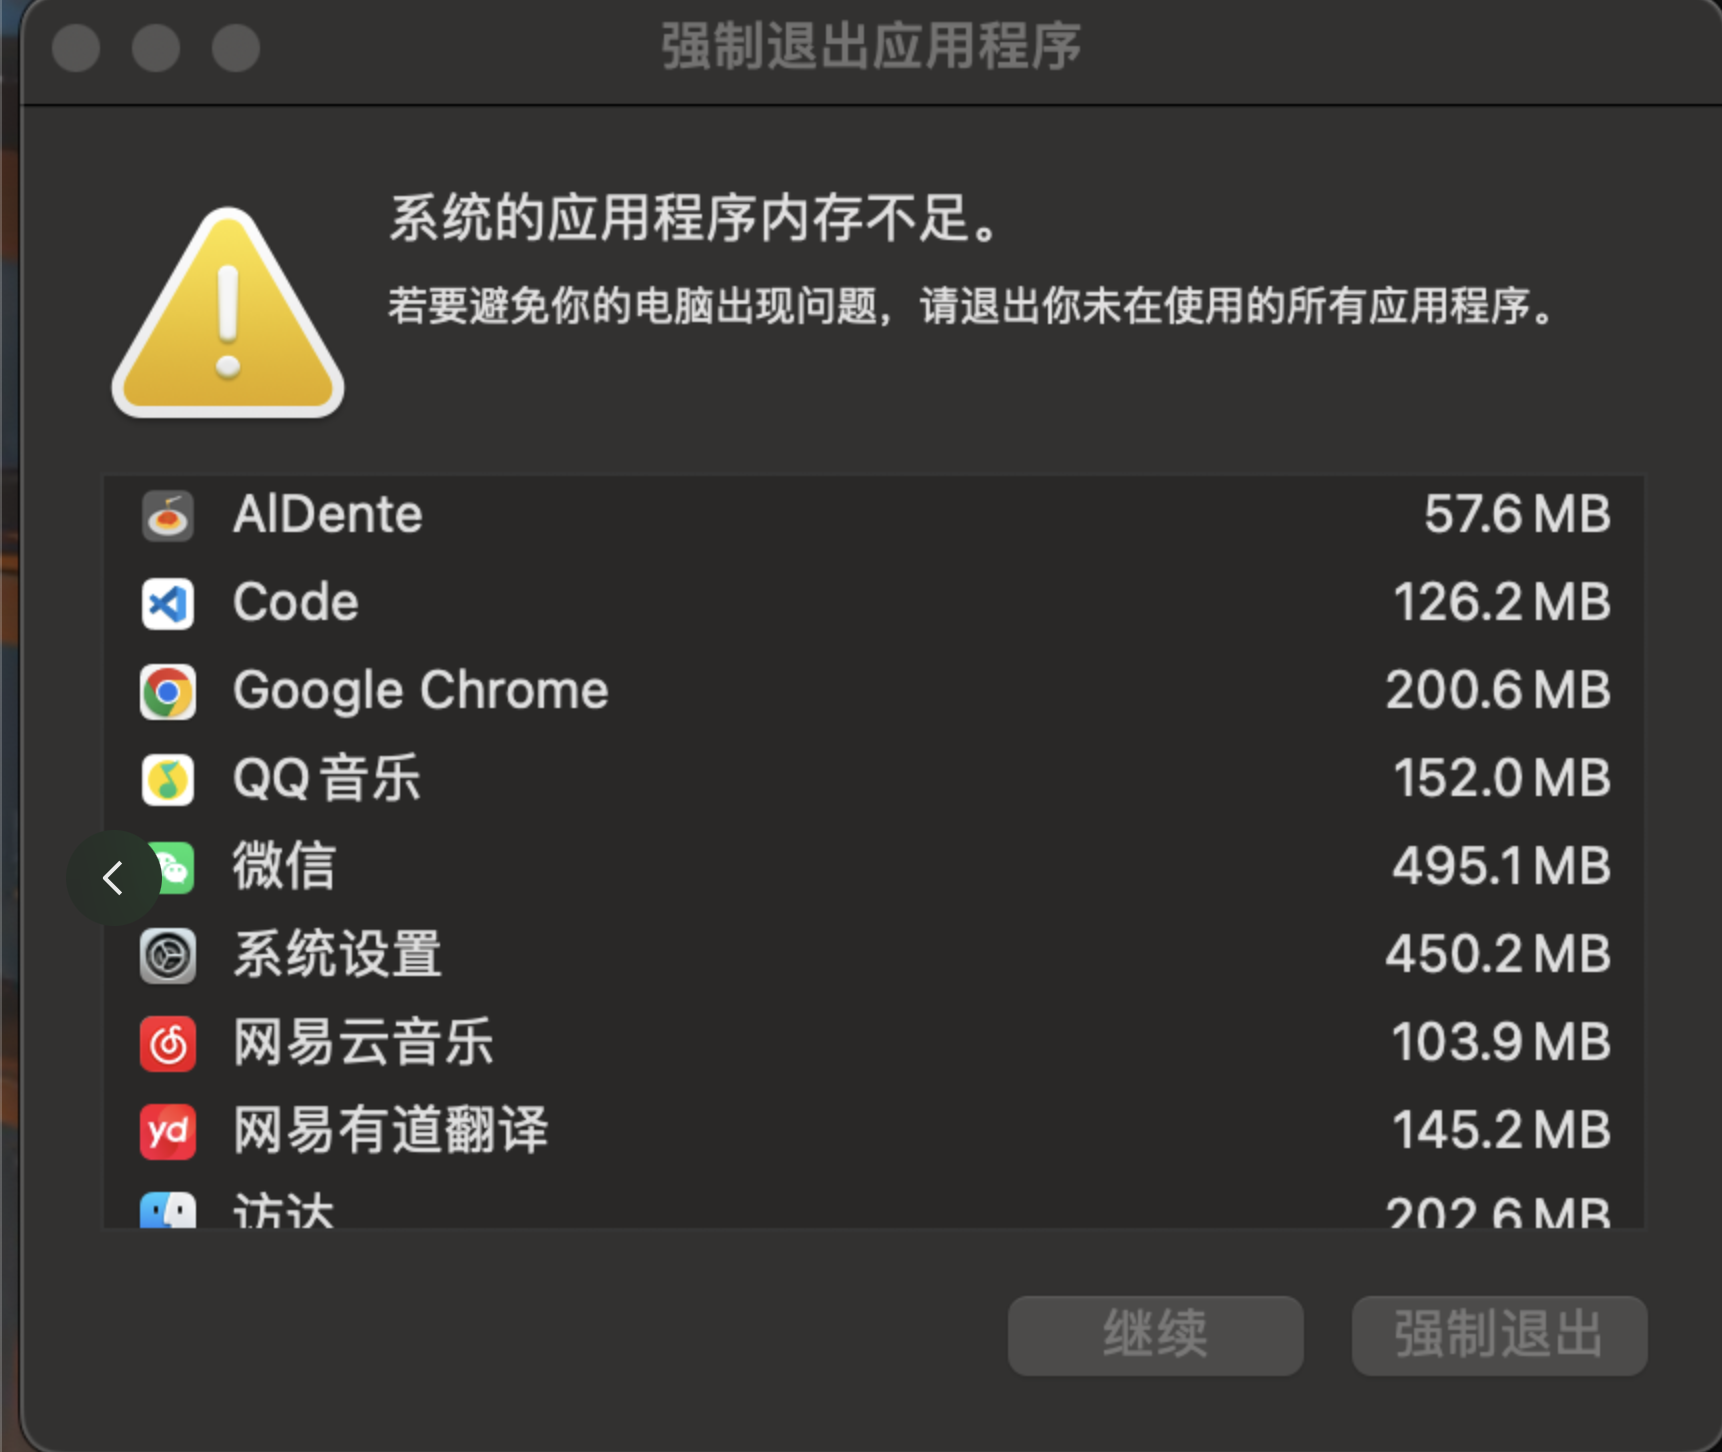The width and height of the screenshot is (1722, 1452).
Task: Click the 强制退出应用程序 window title
Action: [x=871, y=47]
